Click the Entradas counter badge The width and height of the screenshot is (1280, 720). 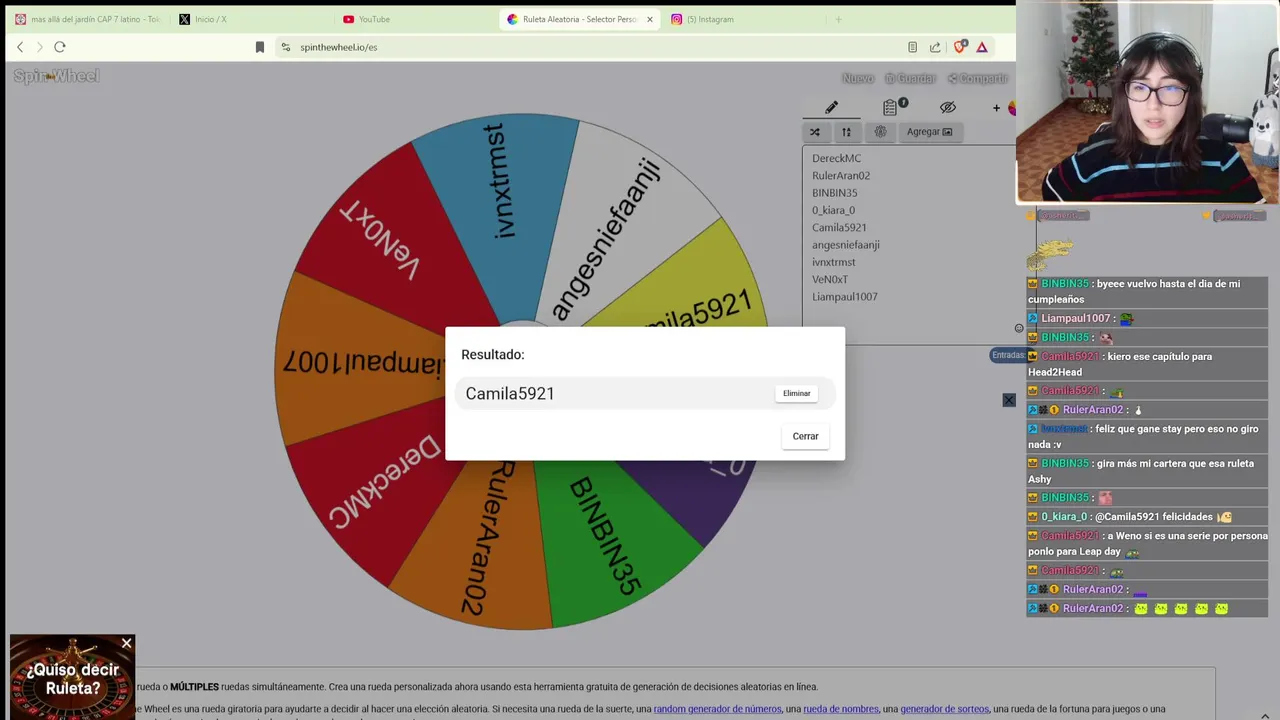point(1008,355)
